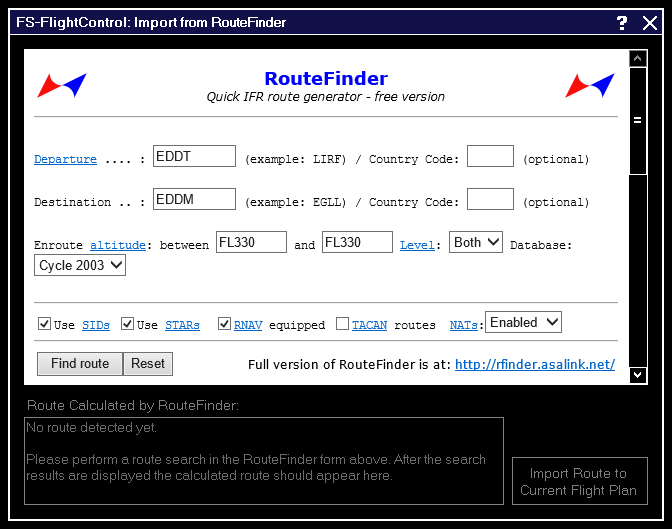Click the '(example: EGLL)' hint text
This screenshot has width=672, height=529.
(x=295, y=202)
